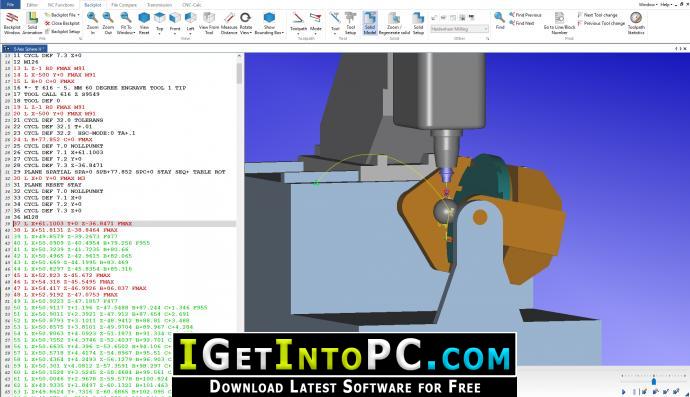Select the Measure Distance tool
This screenshot has width=690, height=397.
(x=229, y=23)
